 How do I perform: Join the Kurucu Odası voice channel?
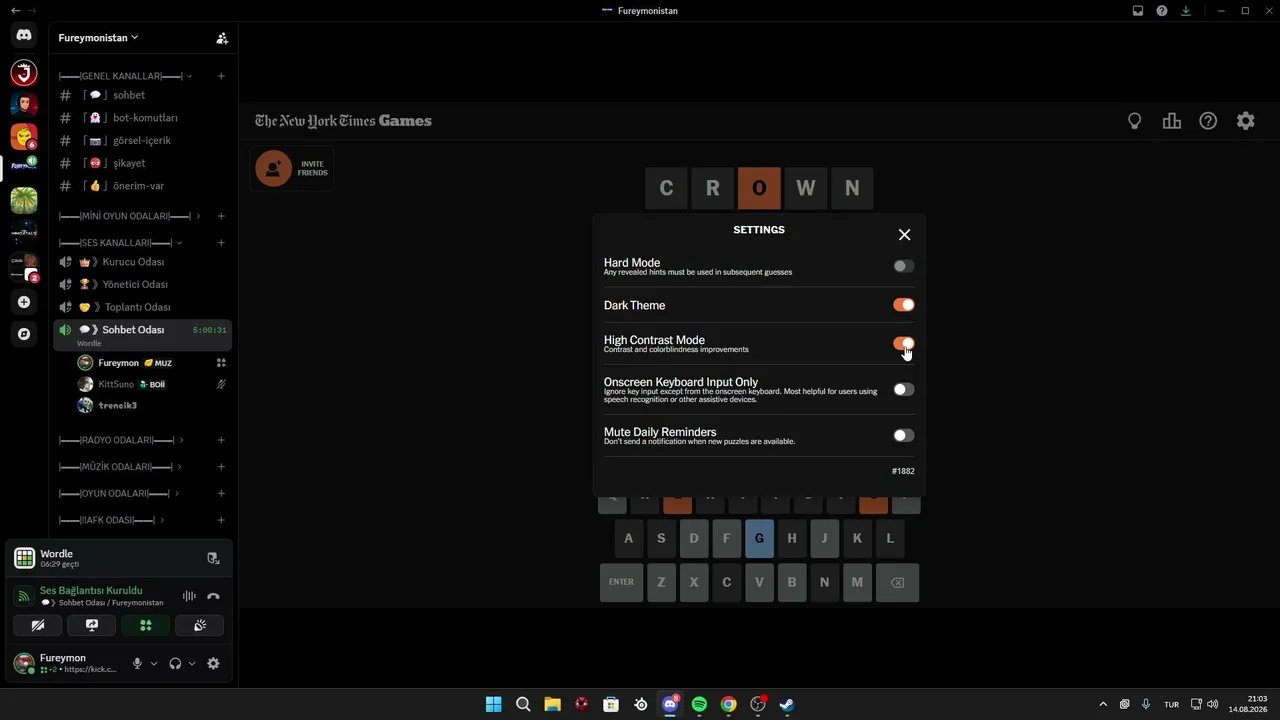143,262
